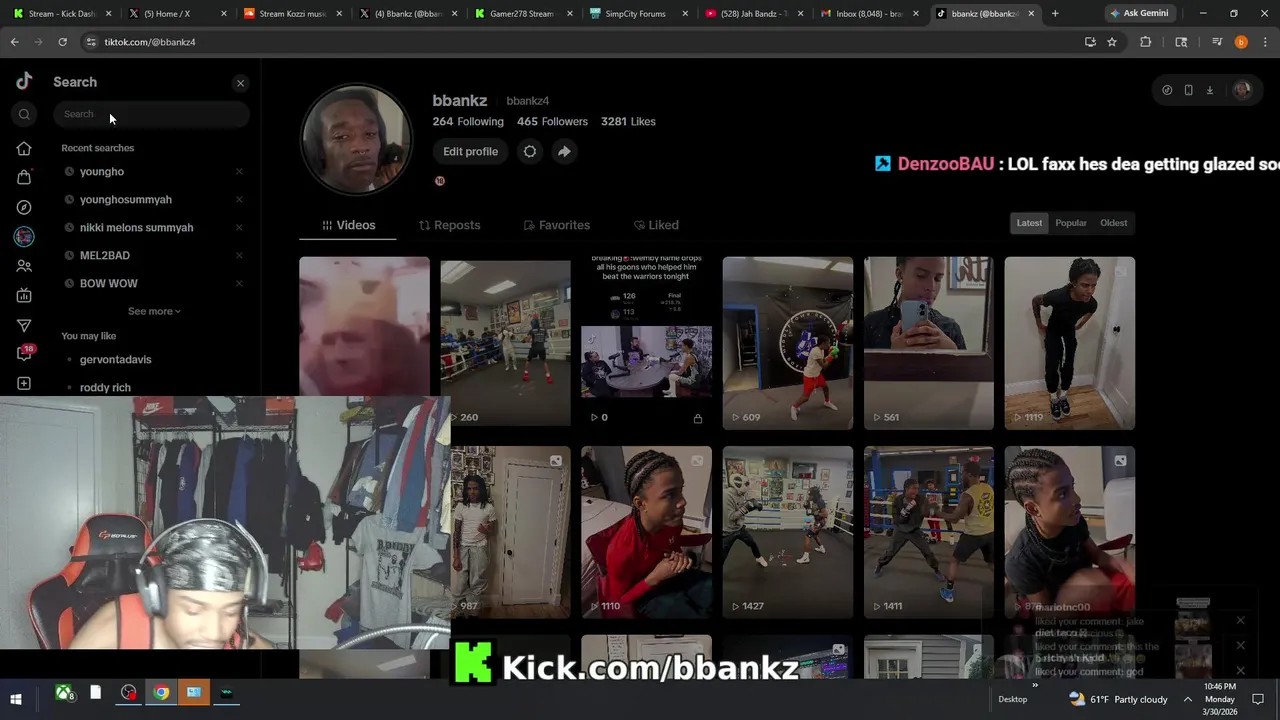Switch to the Favorites tab
The height and width of the screenshot is (720, 1280).
tap(557, 225)
